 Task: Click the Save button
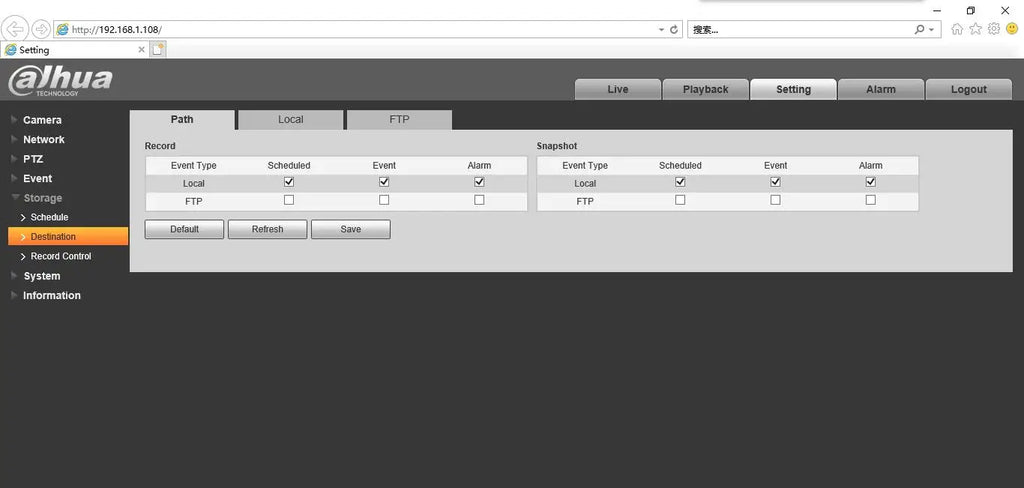pos(350,229)
